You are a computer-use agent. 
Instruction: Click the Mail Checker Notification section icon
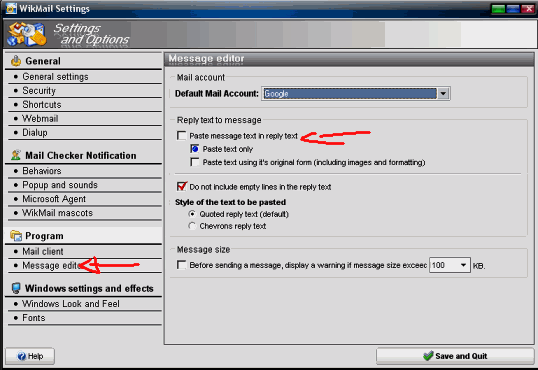(16, 155)
